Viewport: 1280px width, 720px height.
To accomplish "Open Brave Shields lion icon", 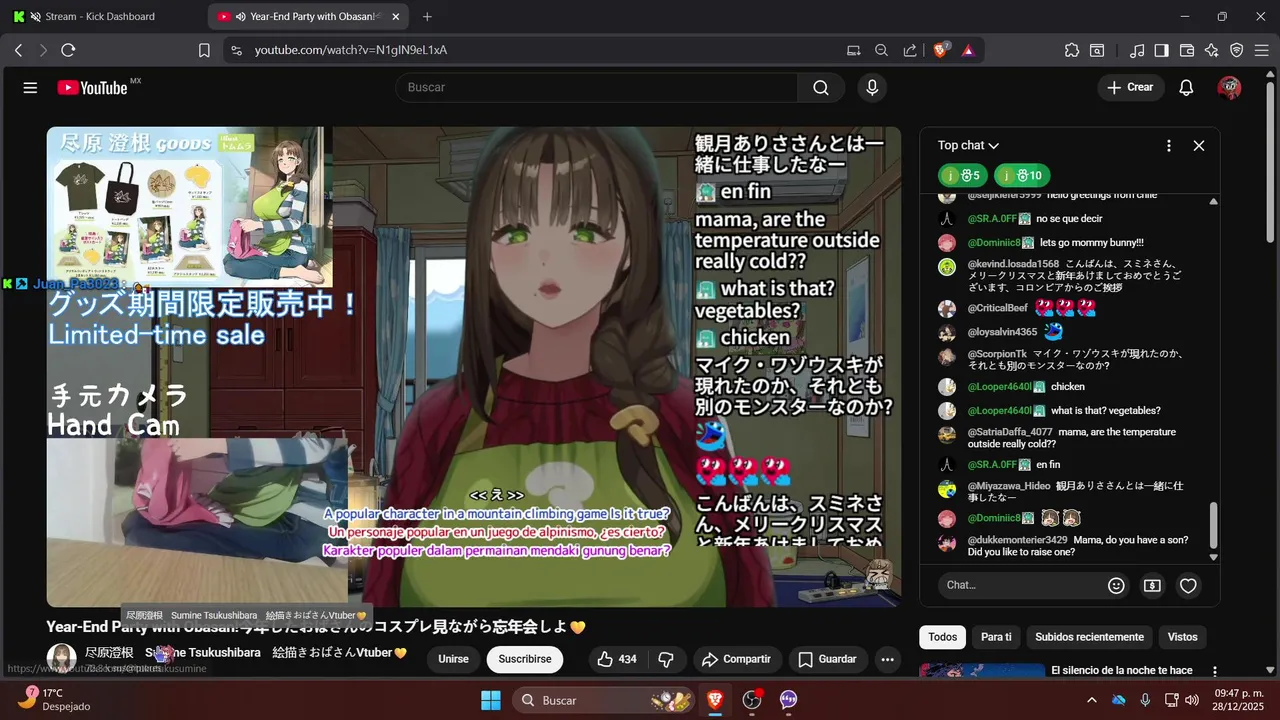I will pyautogui.click(x=941, y=50).
